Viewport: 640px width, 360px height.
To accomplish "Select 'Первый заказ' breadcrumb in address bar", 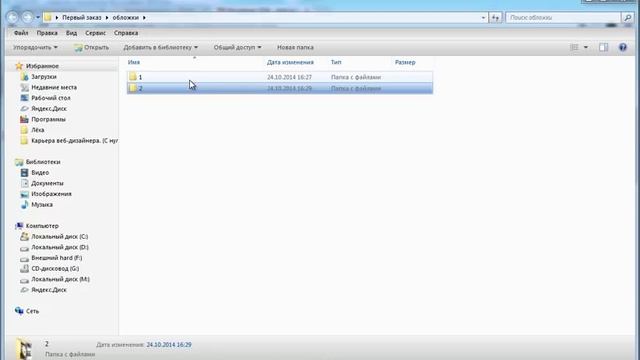I will pos(82,18).
